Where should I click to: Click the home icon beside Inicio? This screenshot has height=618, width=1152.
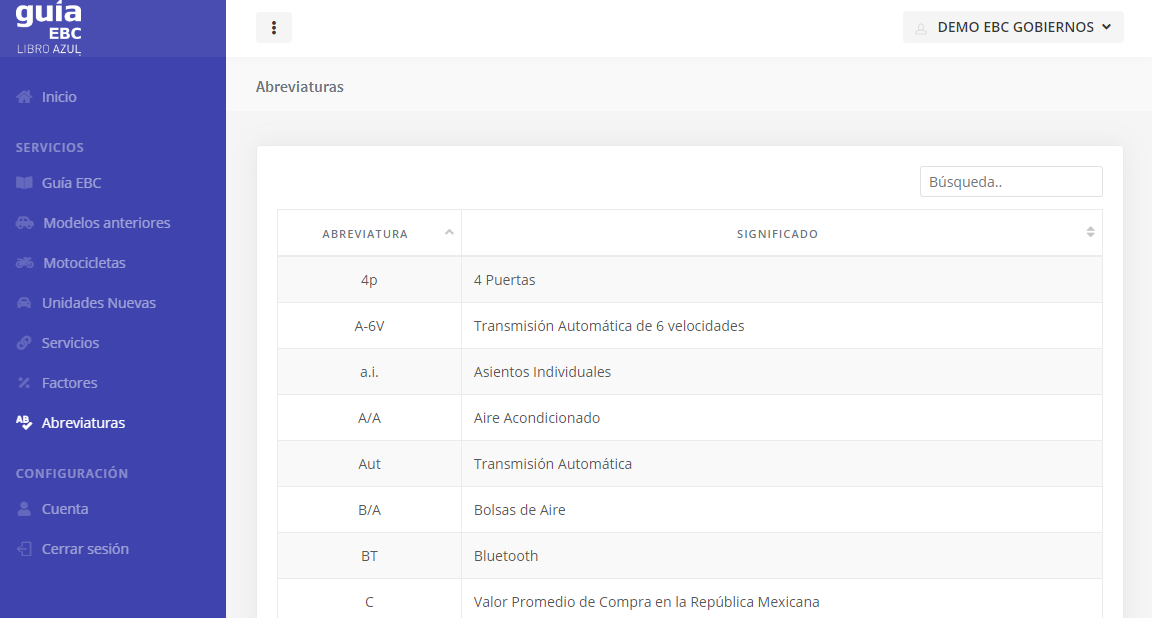(25, 97)
